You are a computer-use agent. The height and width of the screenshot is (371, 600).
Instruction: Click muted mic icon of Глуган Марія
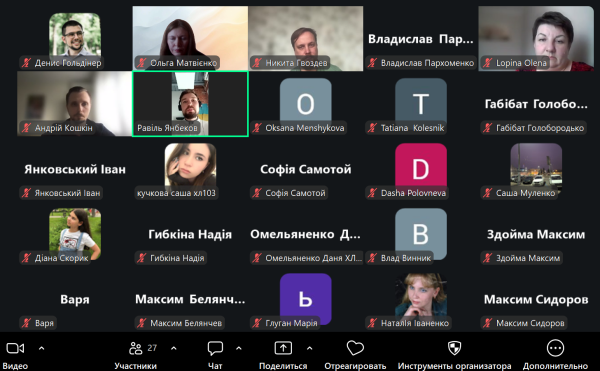pyautogui.click(x=257, y=323)
